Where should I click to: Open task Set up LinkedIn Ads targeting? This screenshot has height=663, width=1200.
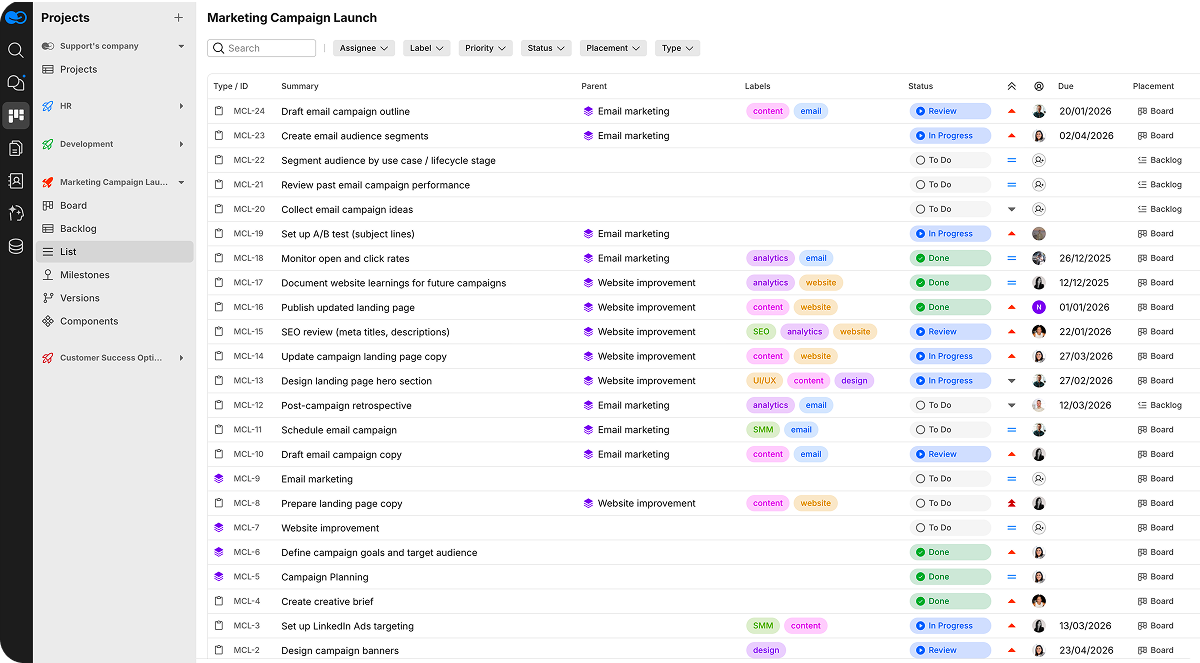click(x=347, y=626)
